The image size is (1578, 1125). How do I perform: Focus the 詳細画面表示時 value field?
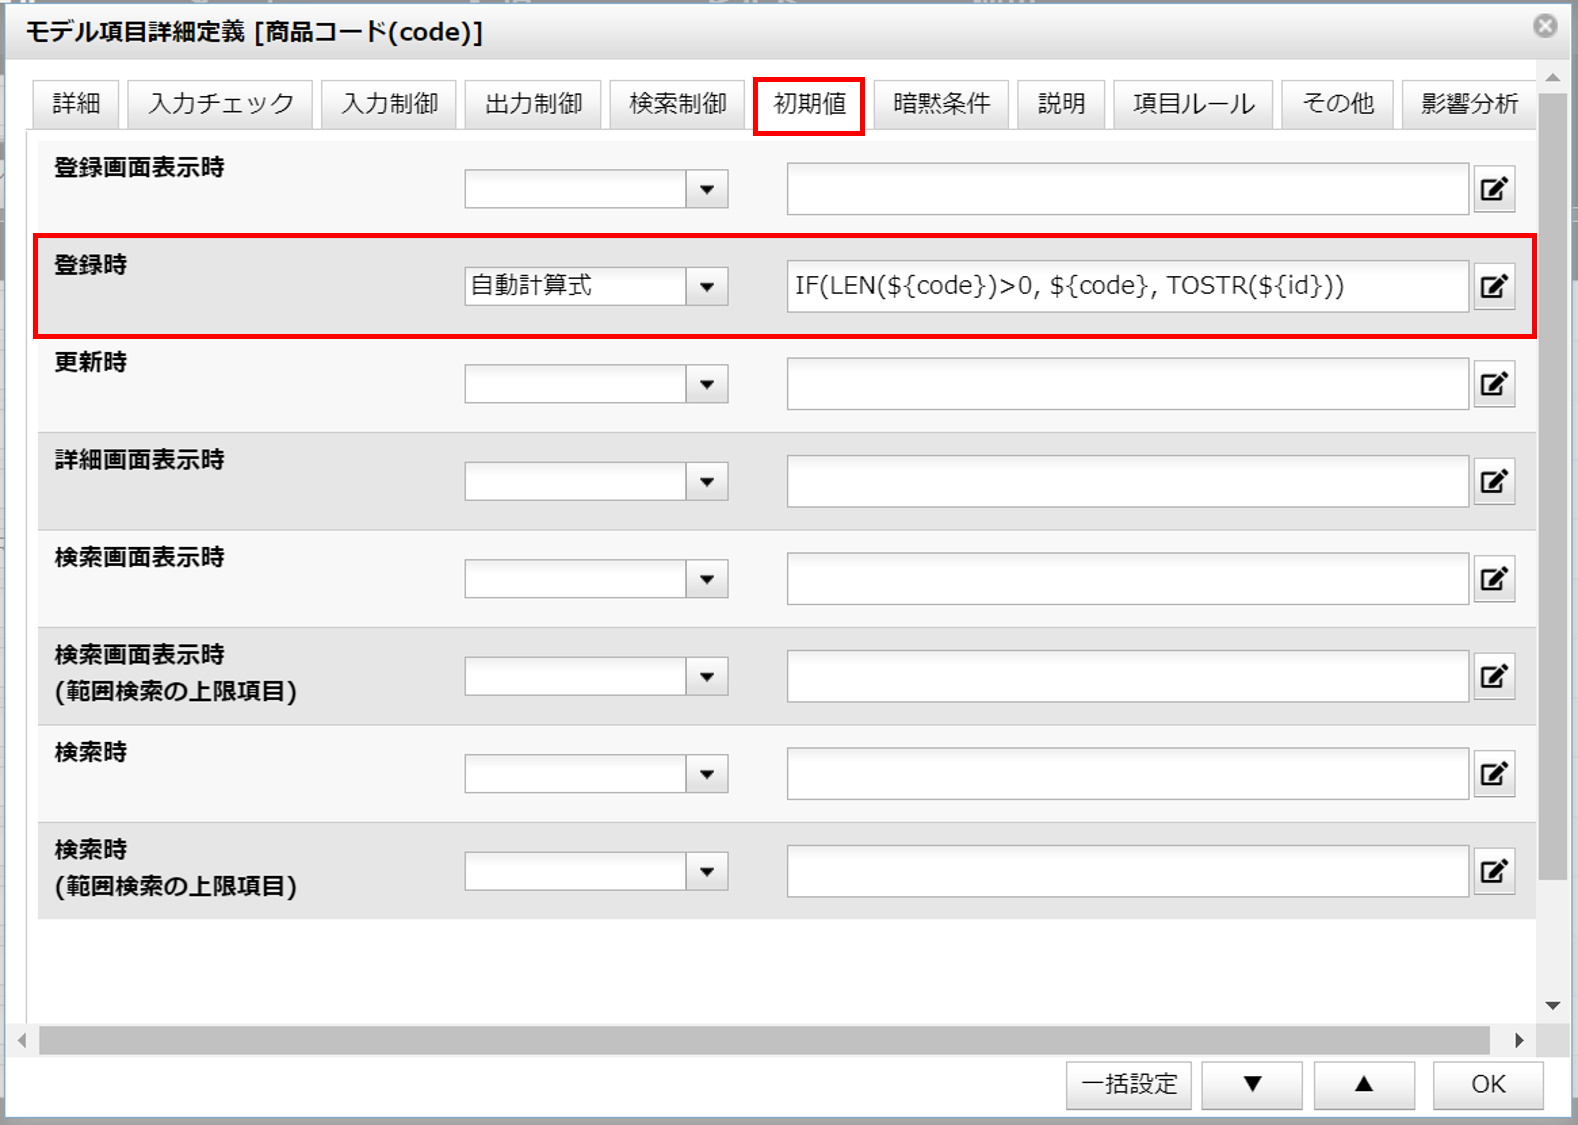(1127, 482)
